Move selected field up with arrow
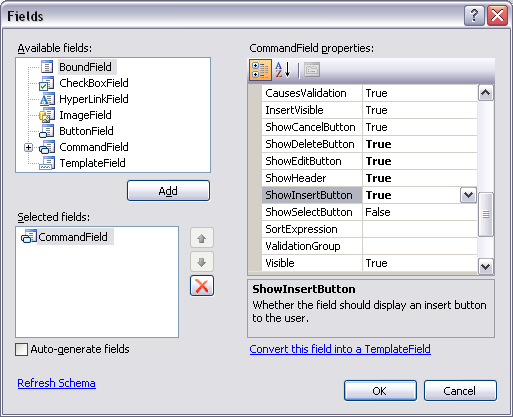The height and width of the screenshot is (417, 513). (x=202, y=238)
